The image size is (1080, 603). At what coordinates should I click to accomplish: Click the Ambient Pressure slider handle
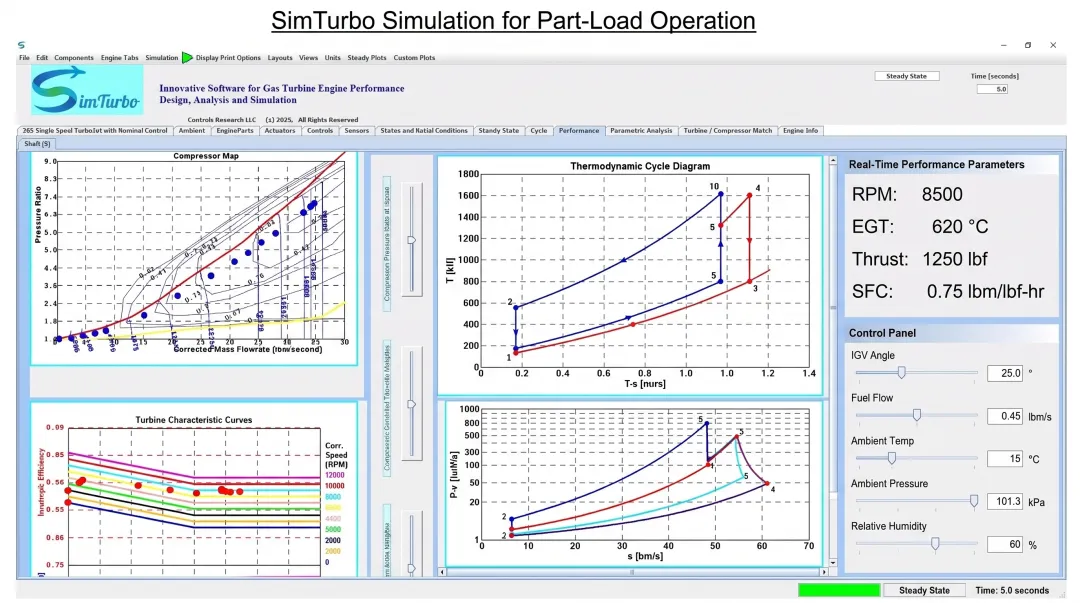pyautogui.click(x=974, y=501)
